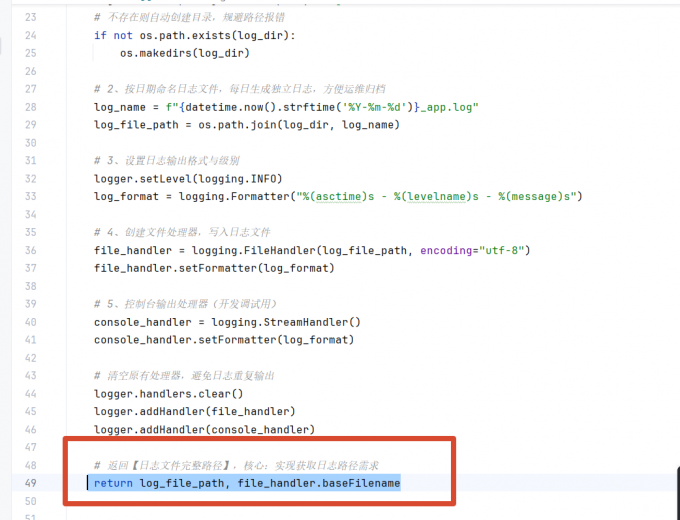This screenshot has width=680, height=520.
Task: Click logger.addHandler(console_handler) on line 46
Action: tap(204, 430)
